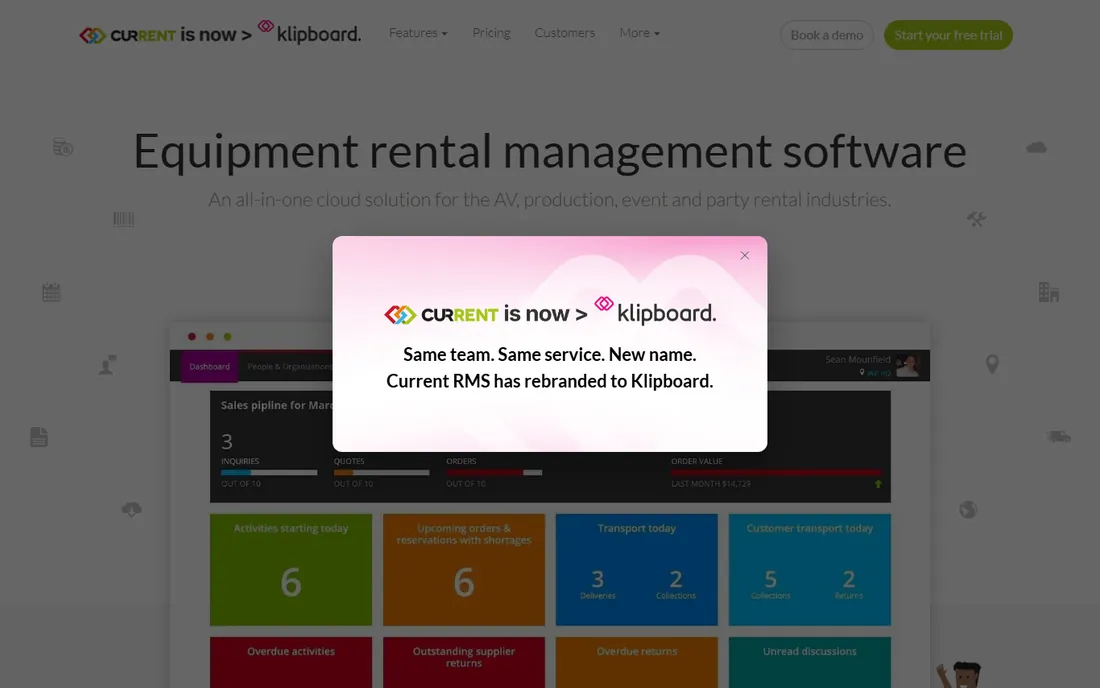Open the Overdue returns tile
Viewport: 1100px width, 688px height.
(x=637, y=662)
